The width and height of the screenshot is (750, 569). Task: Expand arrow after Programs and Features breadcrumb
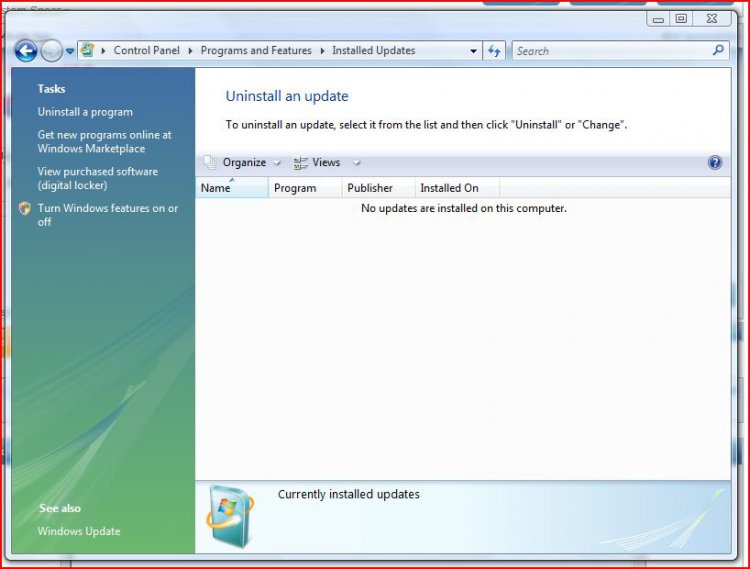click(x=322, y=51)
